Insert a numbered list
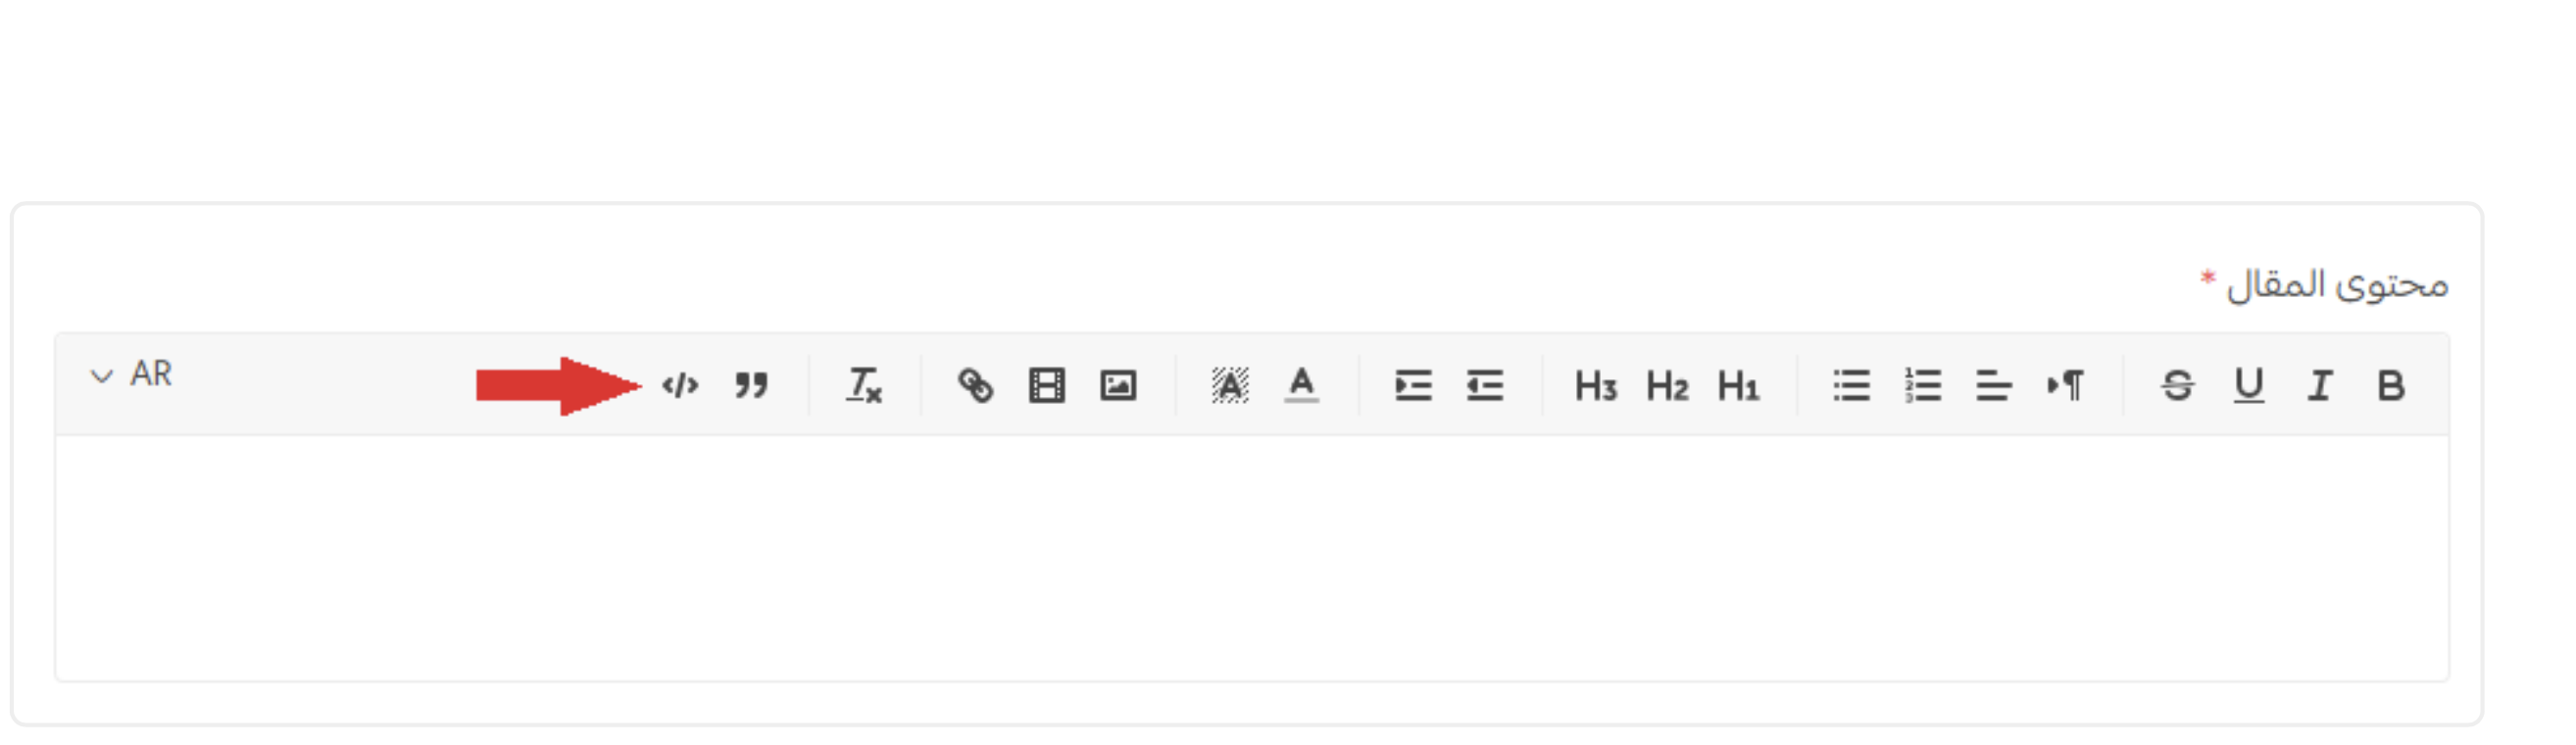The height and width of the screenshot is (745, 2576). (x=1923, y=385)
